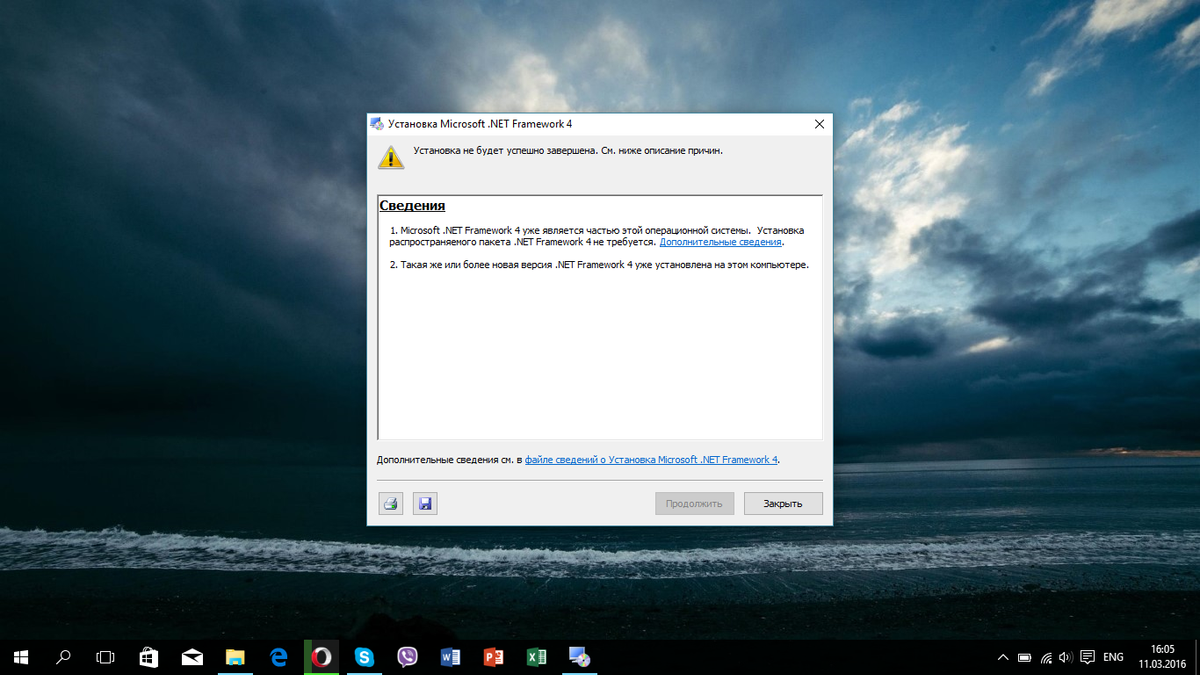Image resolution: width=1200 pixels, height=675 pixels.
Task: Open the Mail app from taskbar
Action: coord(192,657)
